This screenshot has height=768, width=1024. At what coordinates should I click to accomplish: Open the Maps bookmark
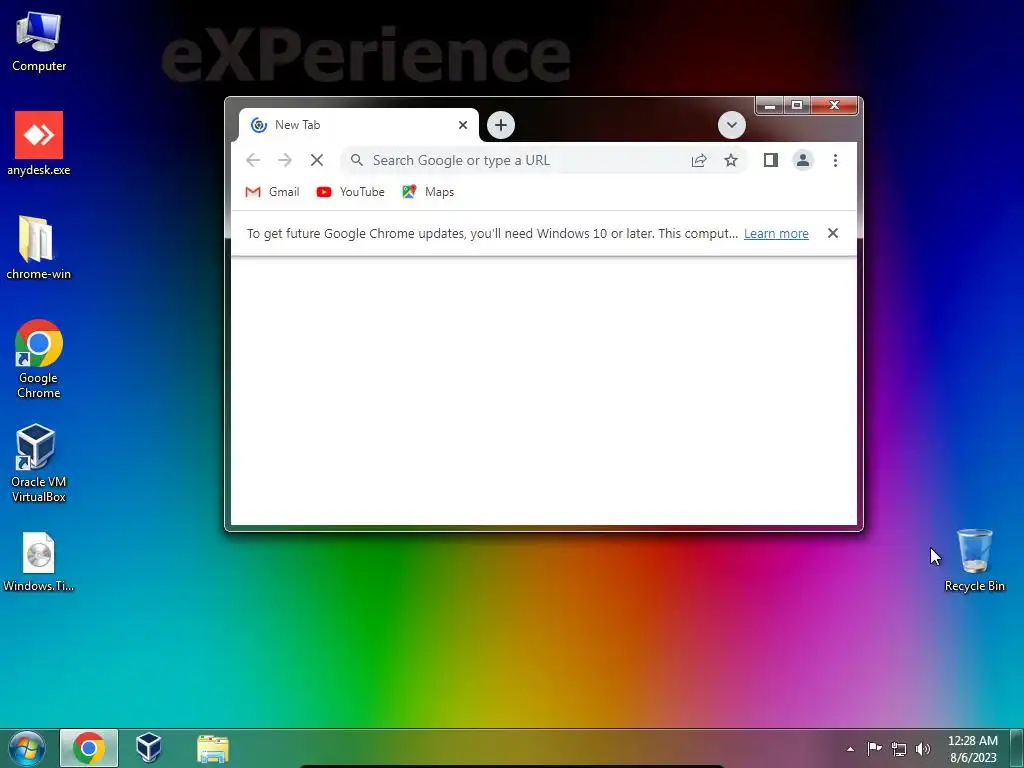(428, 192)
